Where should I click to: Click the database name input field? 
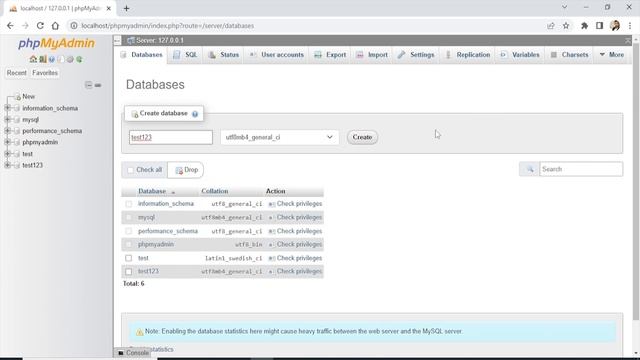click(x=171, y=137)
